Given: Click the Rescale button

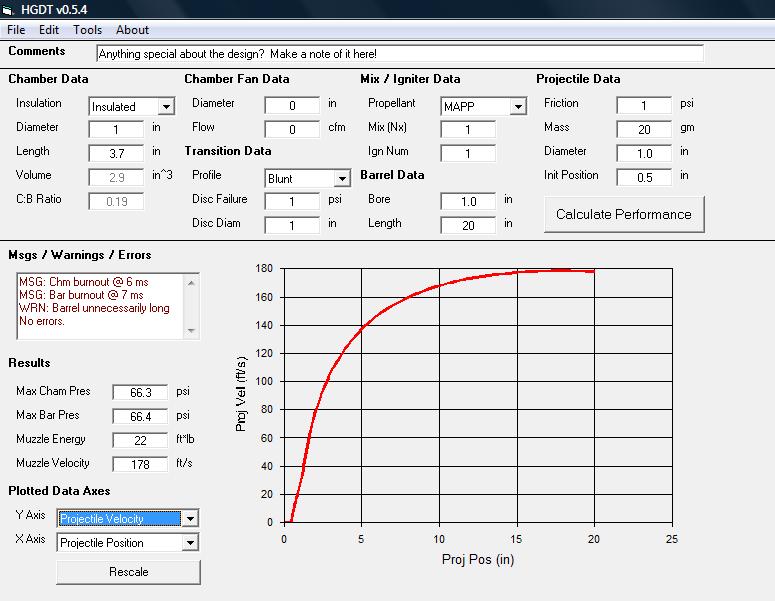Looking at the screenshot, I should point(128,572).
